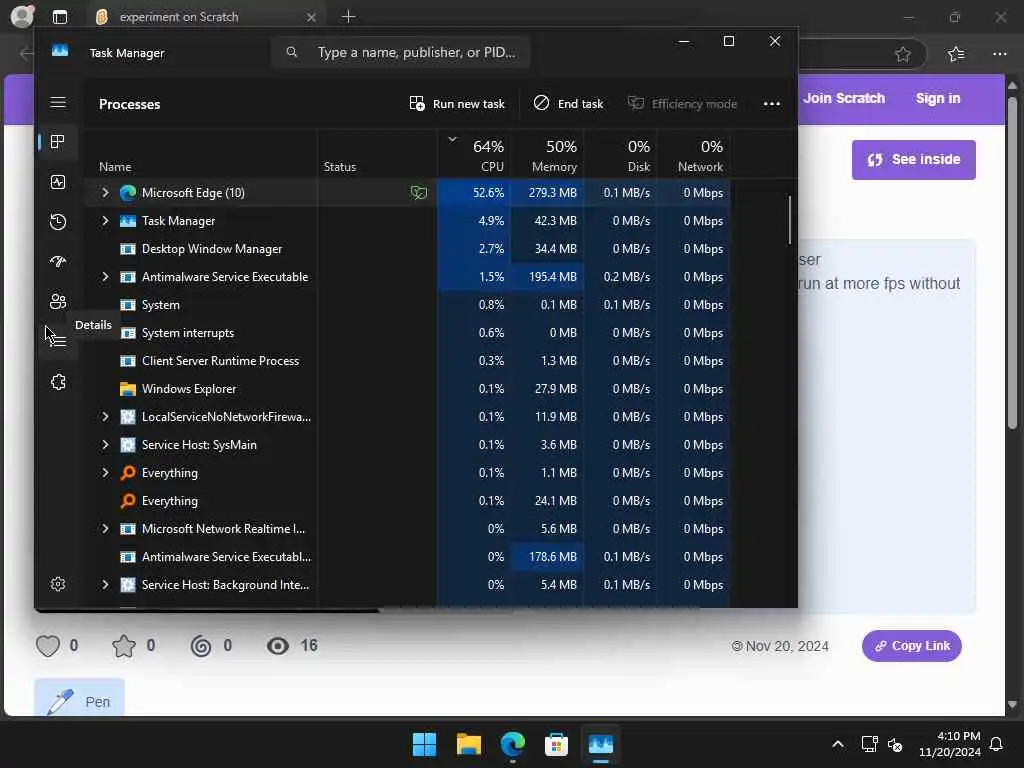Open more options ellipsis in Task Manager toolbar
Screen dimensions: 1024x768
[x=772, y=104]
